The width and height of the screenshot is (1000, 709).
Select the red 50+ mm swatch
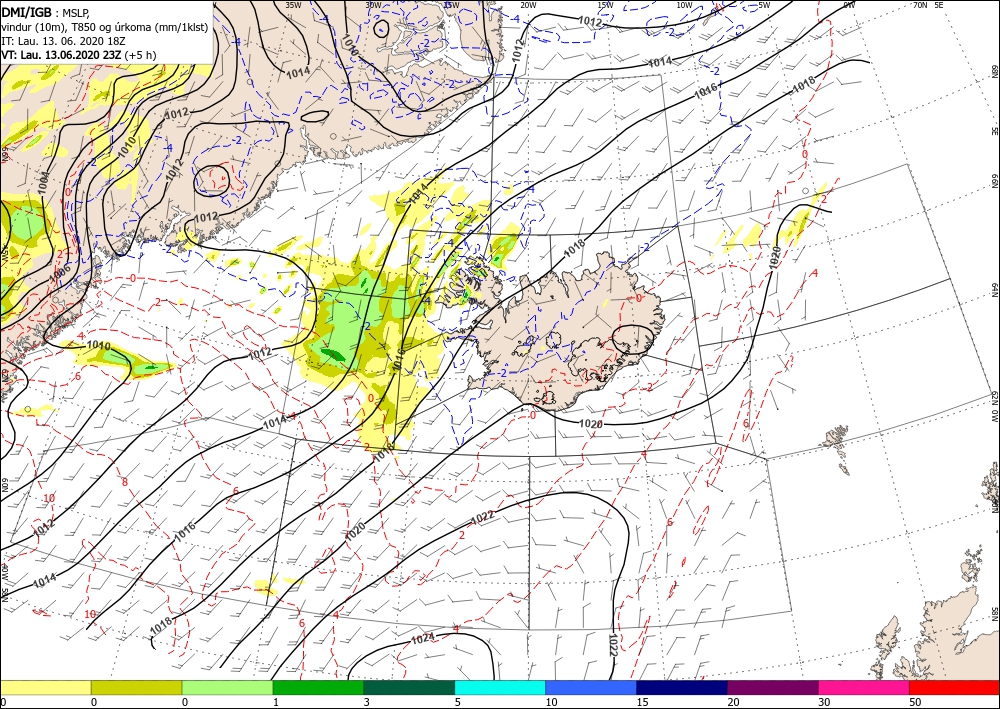[954, 687]
